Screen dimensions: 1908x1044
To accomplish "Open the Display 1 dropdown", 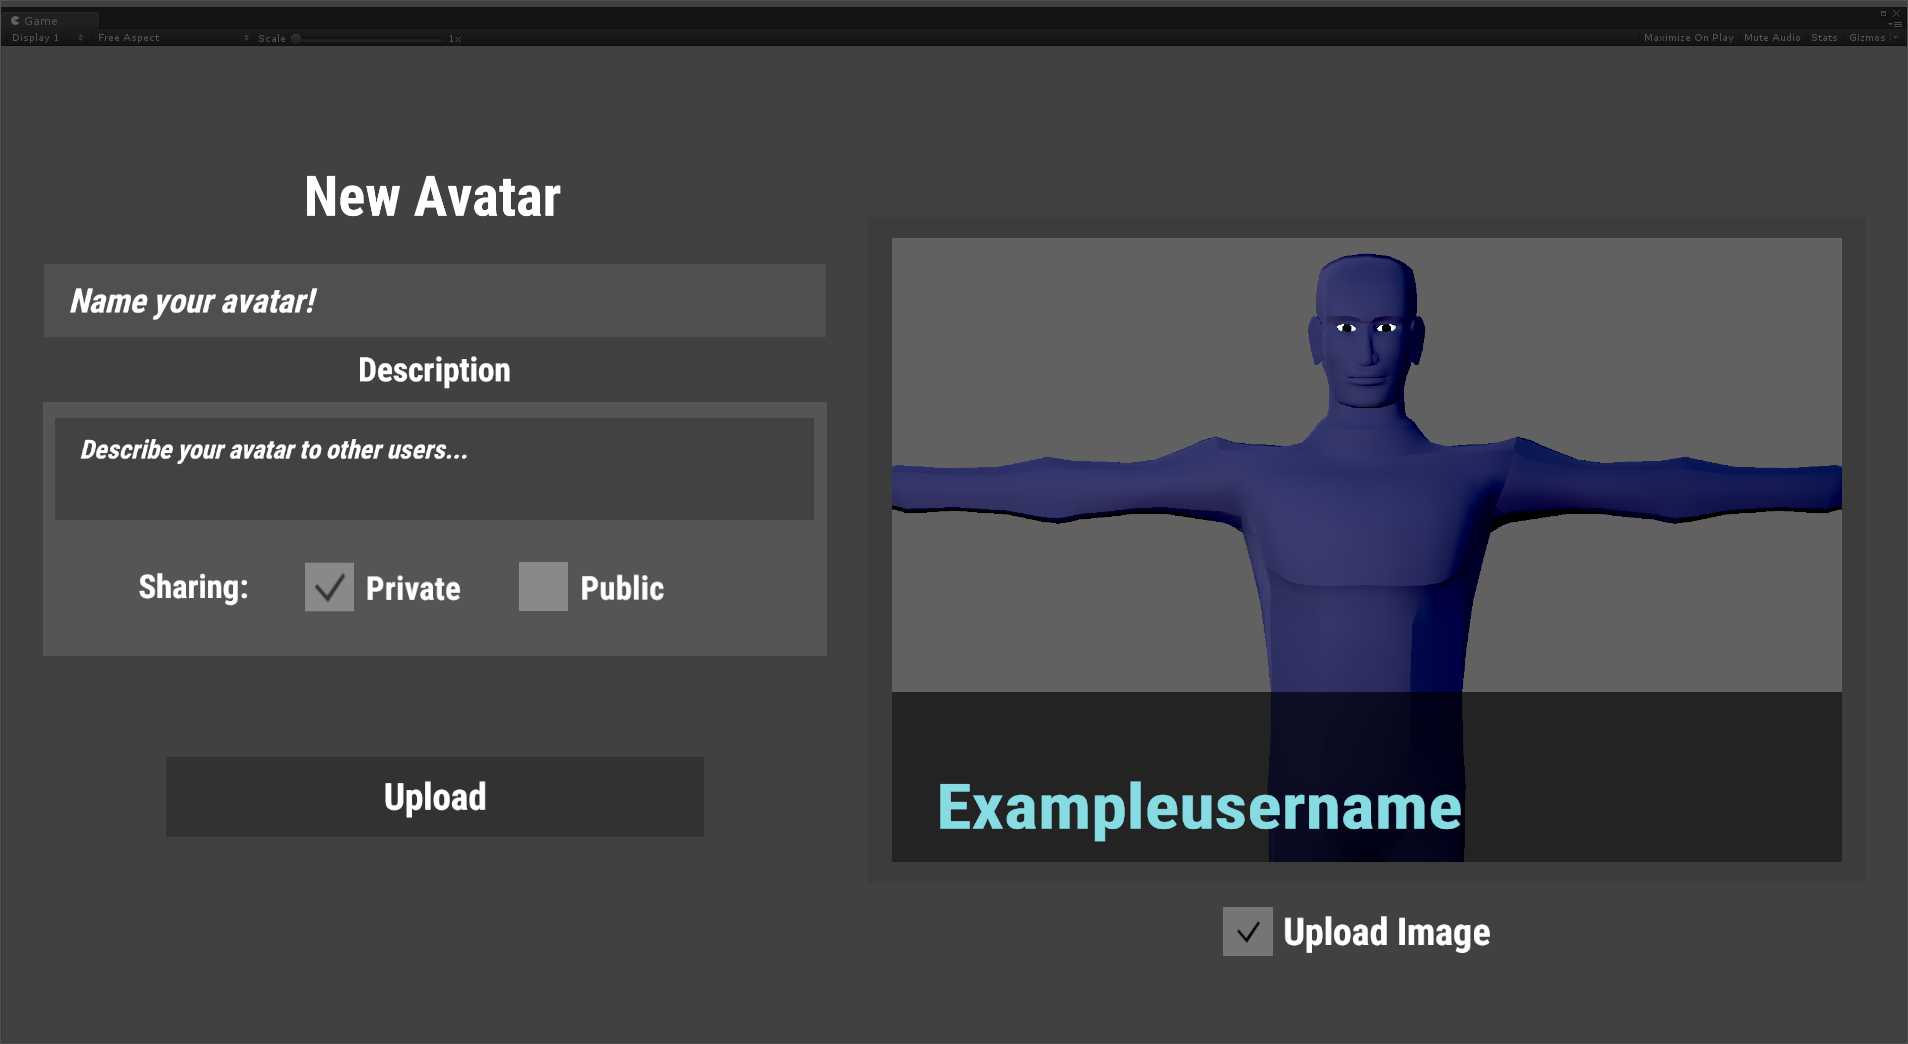I will click(x=46, y=38).
